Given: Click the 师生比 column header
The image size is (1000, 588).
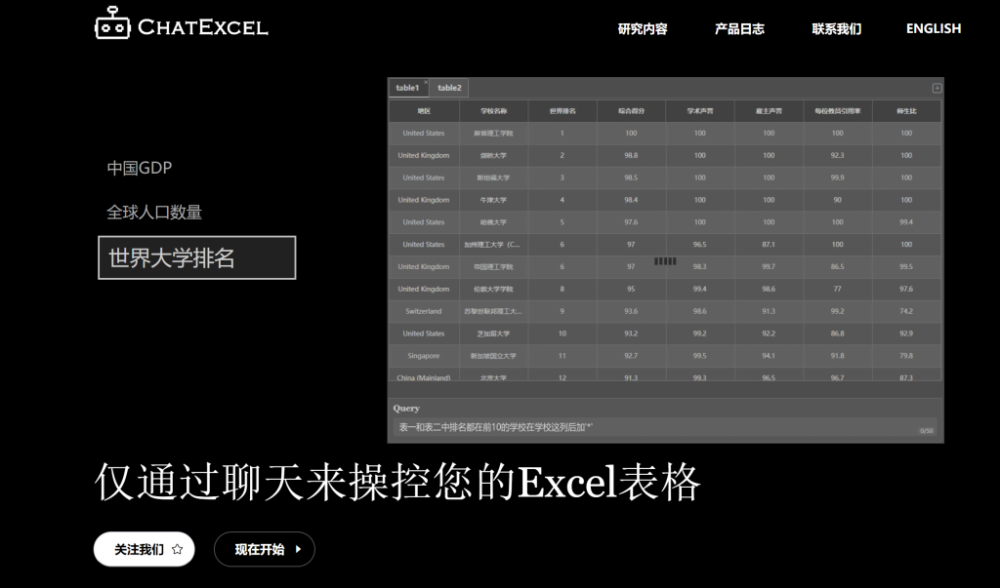Looking at the screenshot, I should tap(907, 111).
